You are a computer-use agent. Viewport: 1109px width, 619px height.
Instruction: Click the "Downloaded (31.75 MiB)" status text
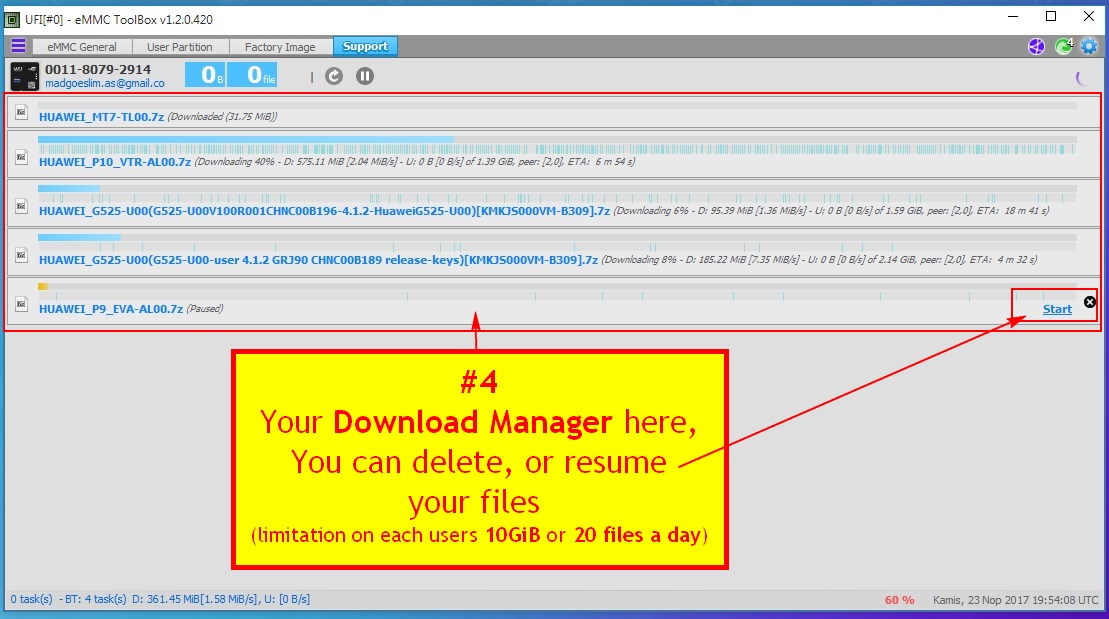point(222,117)
